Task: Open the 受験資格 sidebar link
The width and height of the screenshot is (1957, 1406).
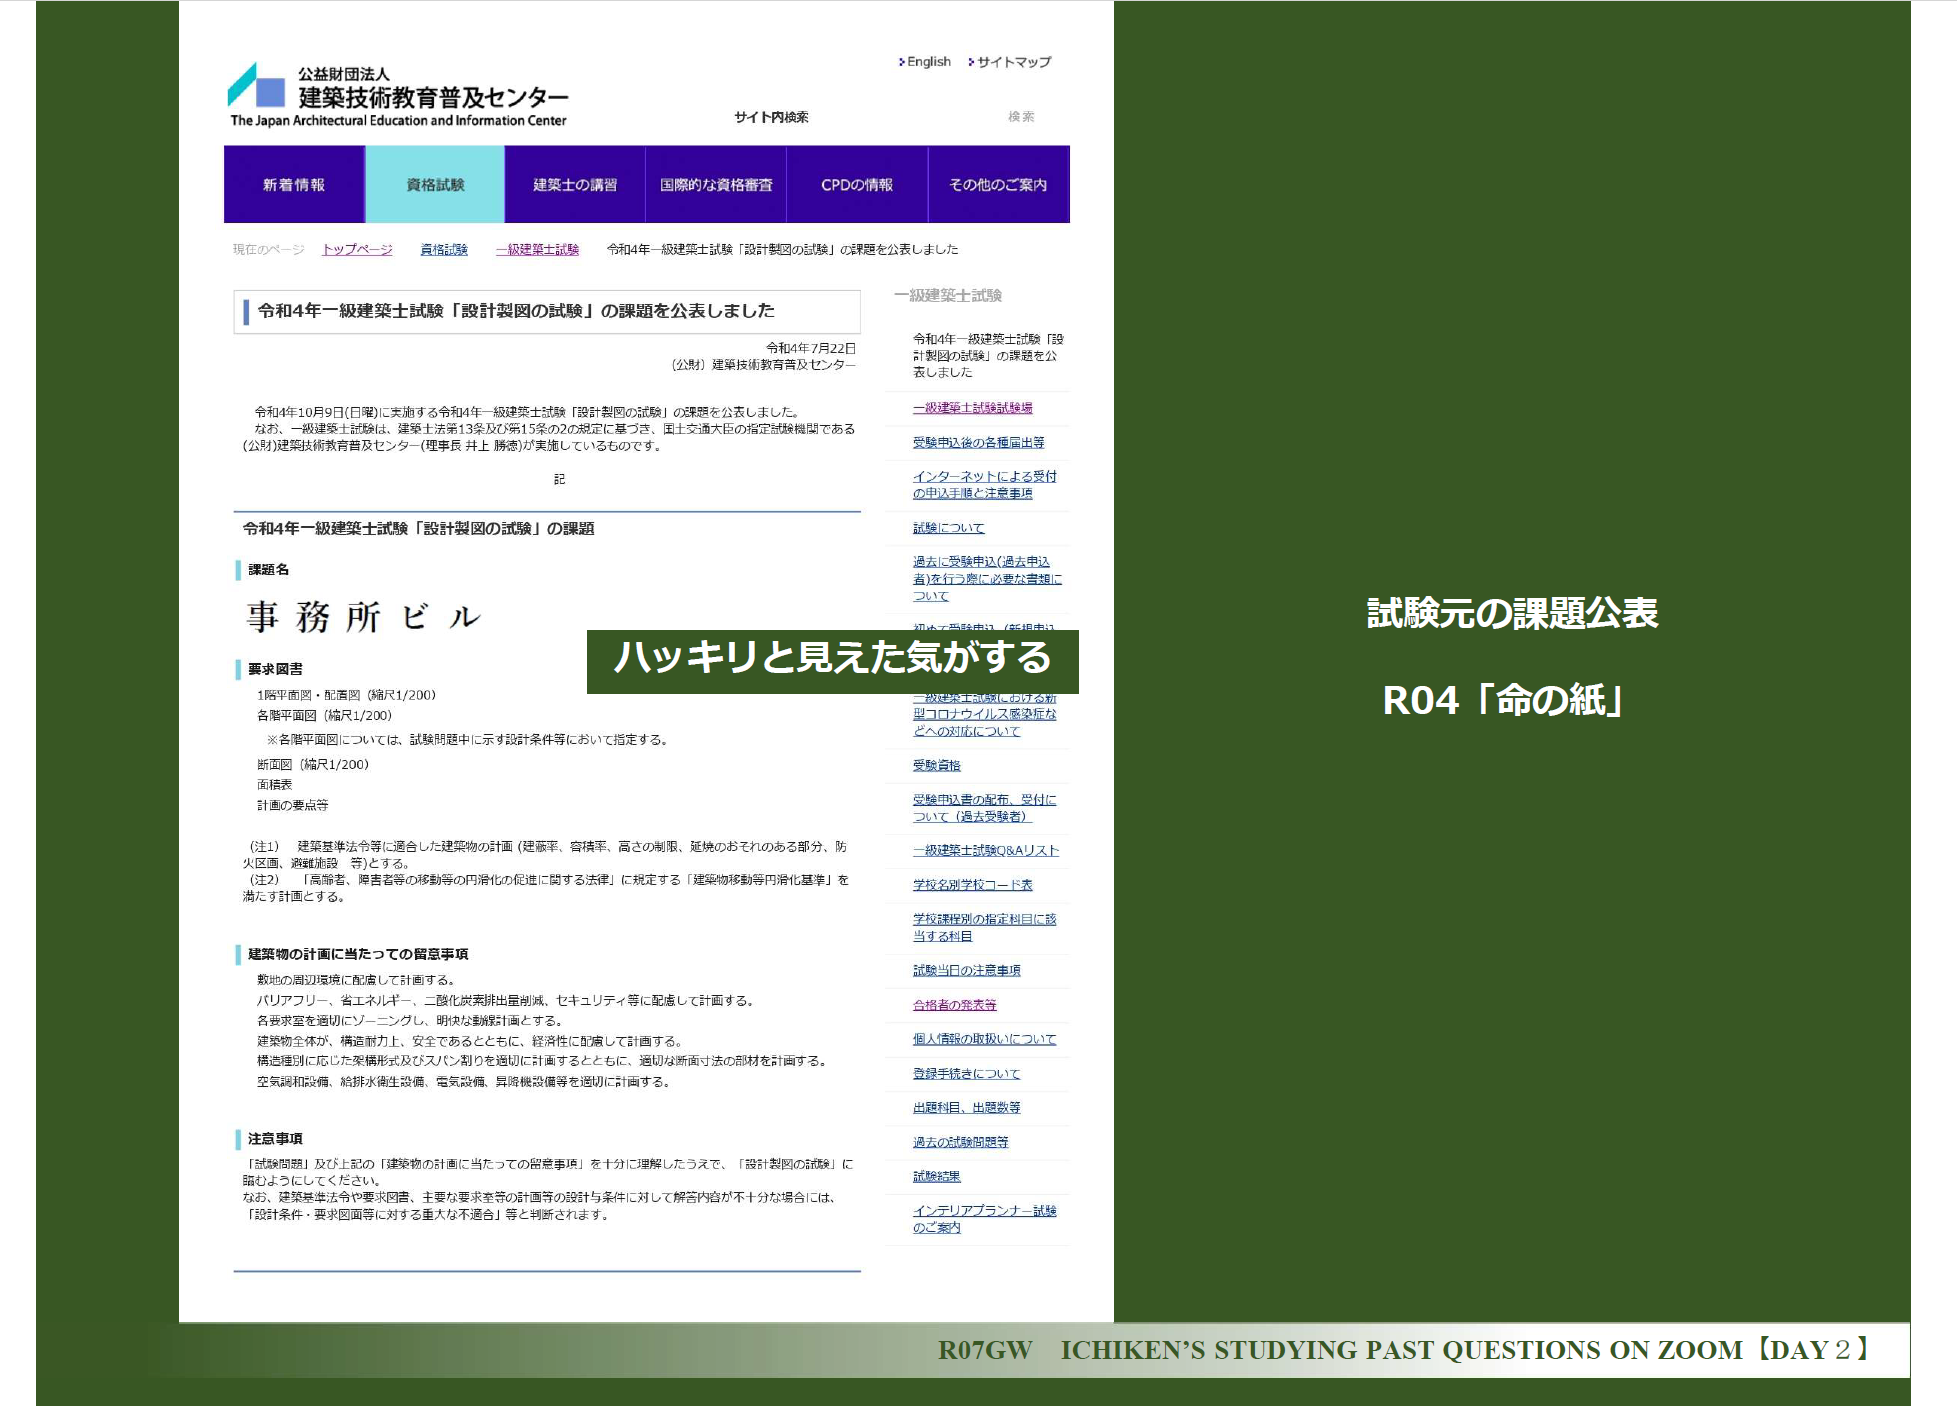Action: [936, 765]
